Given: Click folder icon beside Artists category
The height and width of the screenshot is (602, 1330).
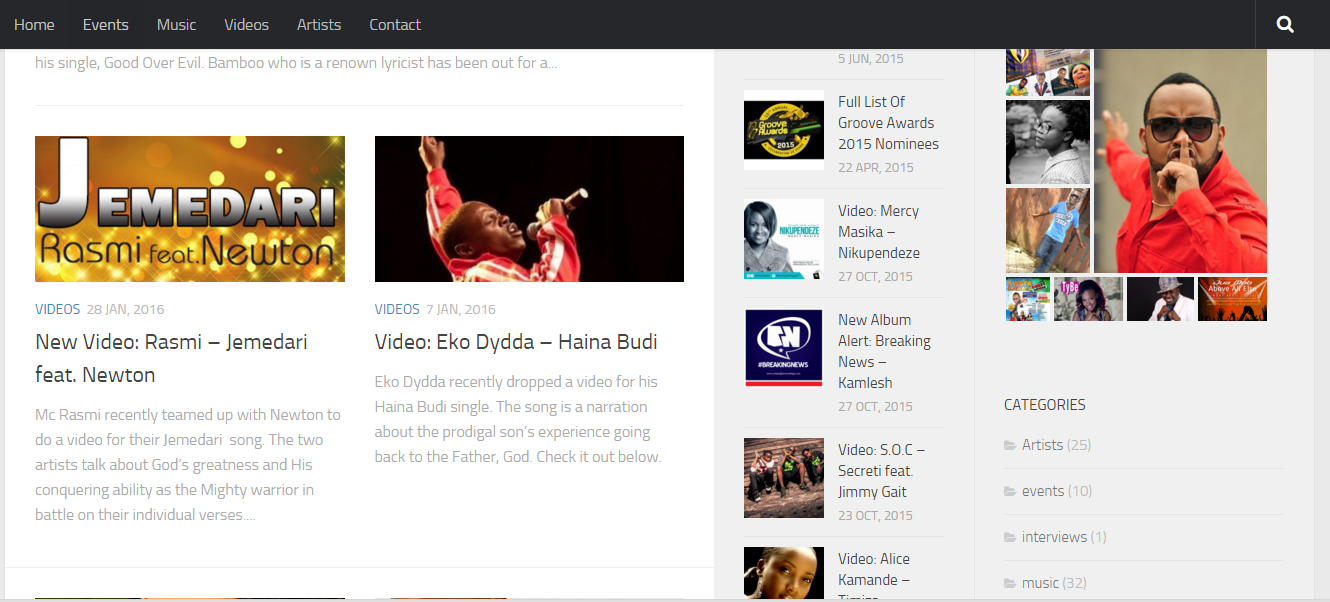Looking at the screenshot, I should (1010, 445).
